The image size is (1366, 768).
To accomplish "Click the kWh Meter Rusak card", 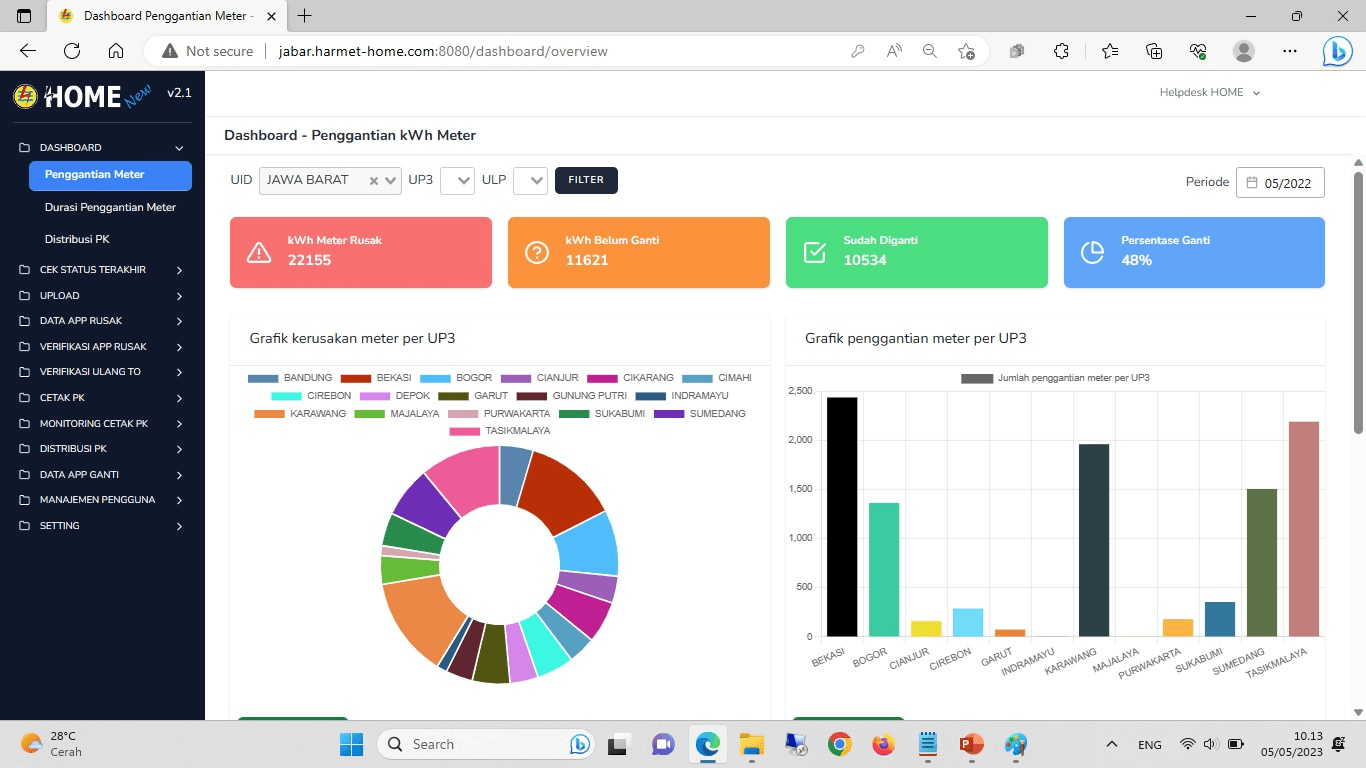I will [x=361, y=252].
